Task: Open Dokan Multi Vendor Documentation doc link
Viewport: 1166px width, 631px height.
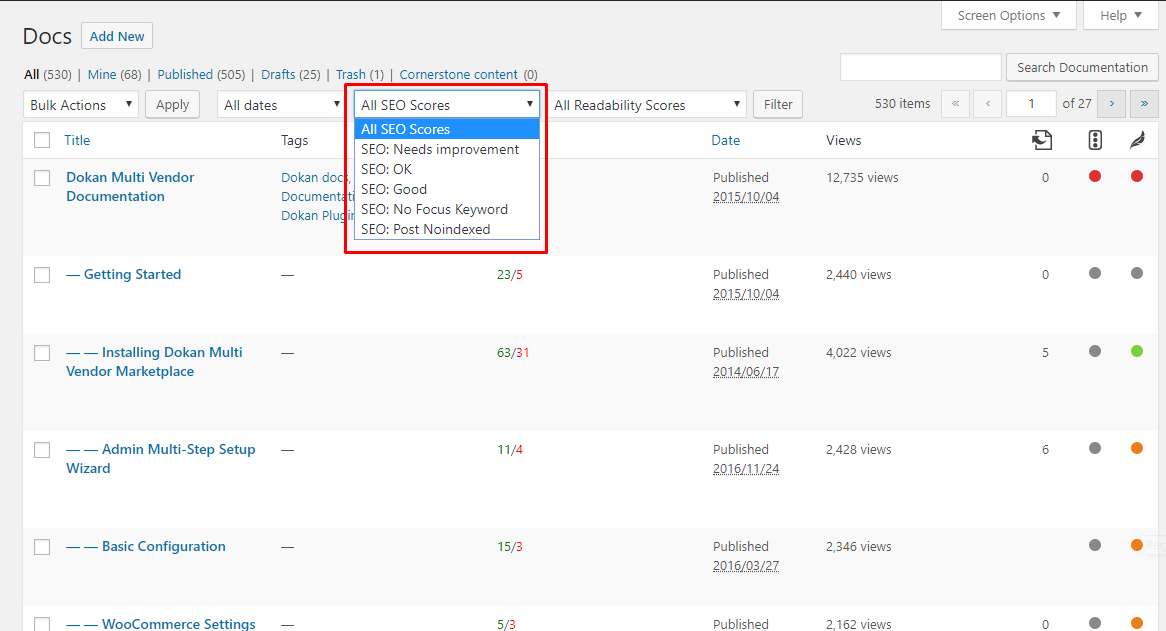Action: [130, 187]
